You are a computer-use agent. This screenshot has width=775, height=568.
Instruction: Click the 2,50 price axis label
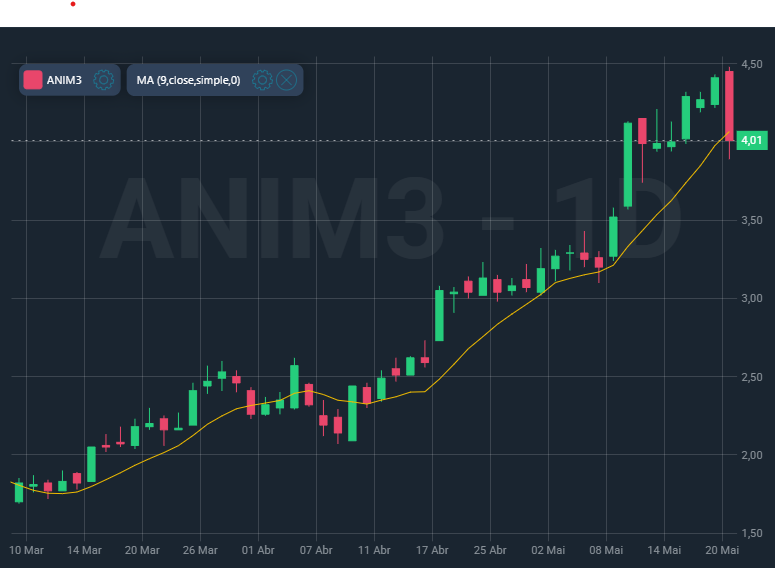[x=751, y=377]
